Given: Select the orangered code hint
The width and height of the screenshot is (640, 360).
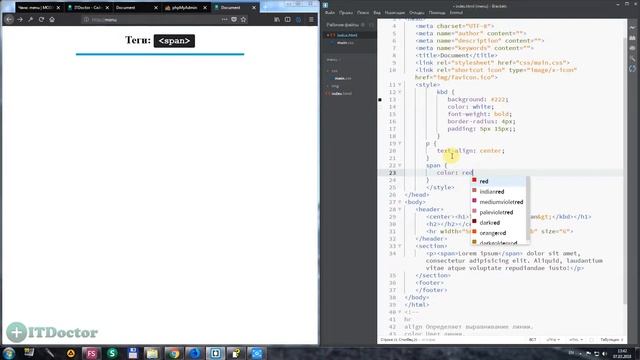Looking at the screenshot, I should 499,233.
